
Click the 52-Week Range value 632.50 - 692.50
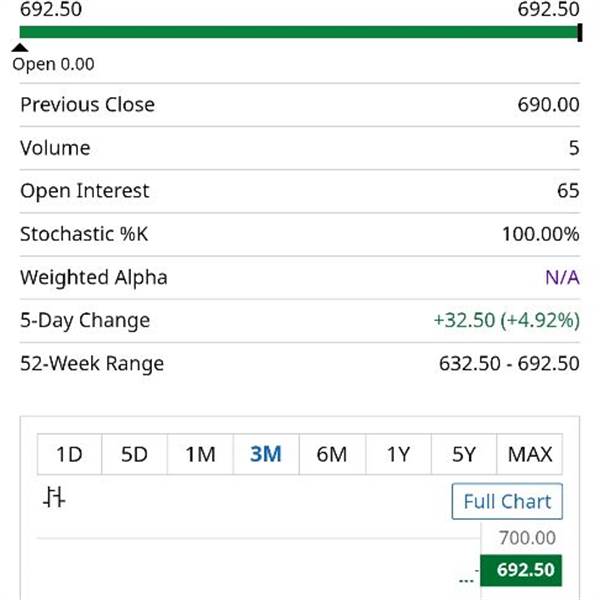click(509, 364)
